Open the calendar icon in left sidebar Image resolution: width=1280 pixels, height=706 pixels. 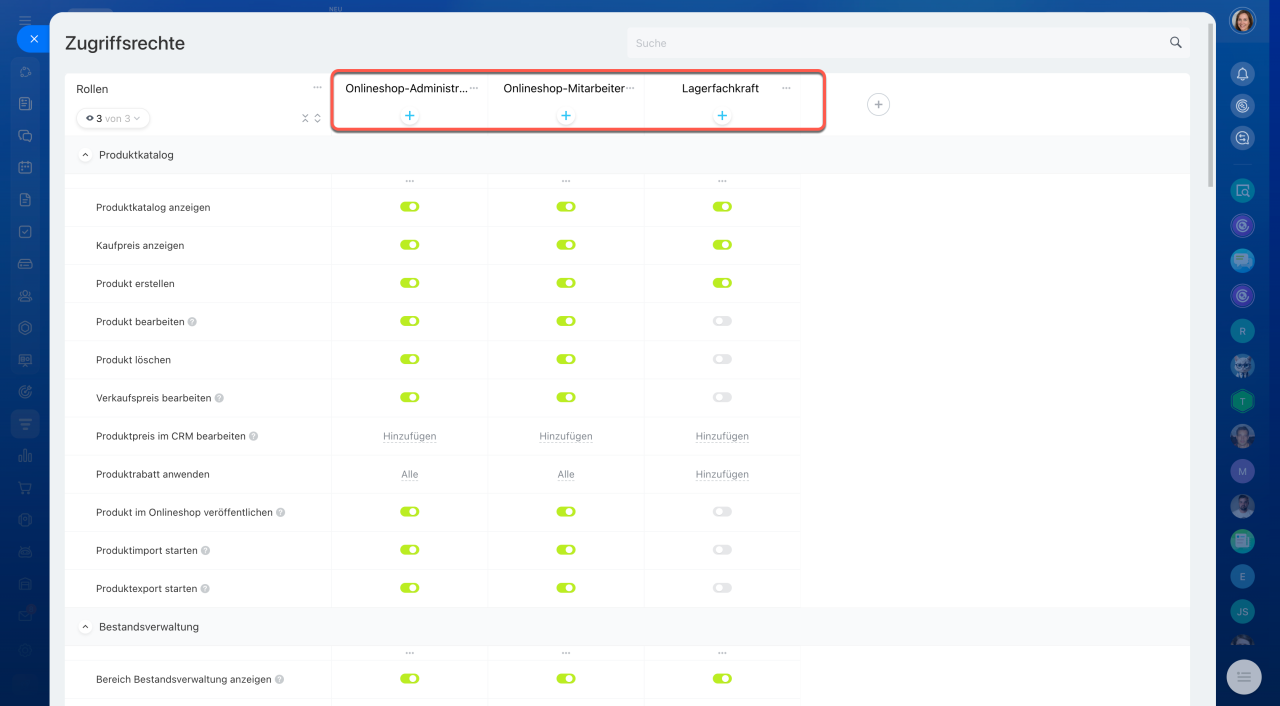point(26,167)
